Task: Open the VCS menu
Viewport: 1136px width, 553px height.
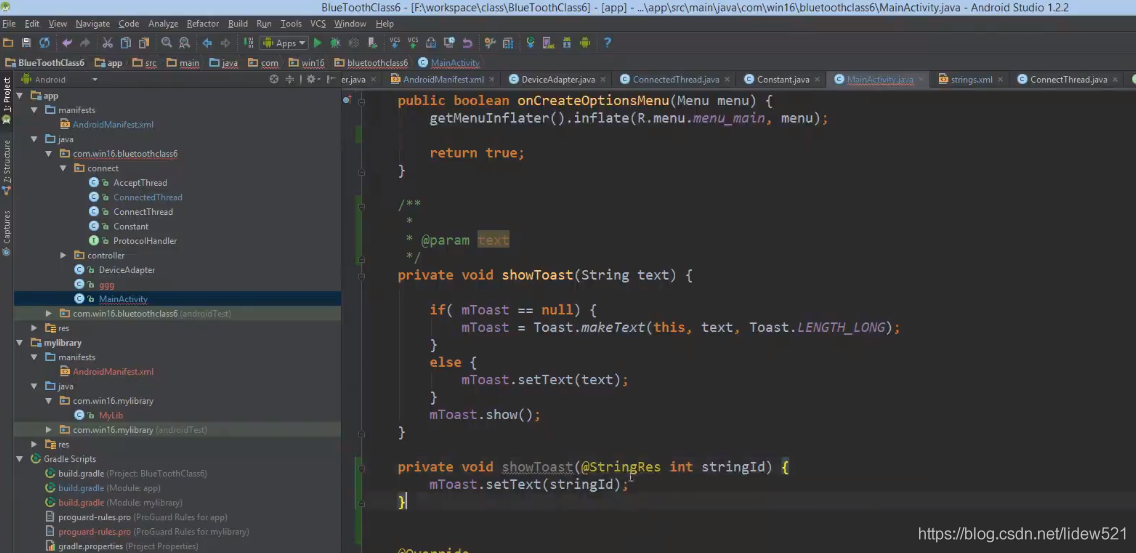Action: 318,24
